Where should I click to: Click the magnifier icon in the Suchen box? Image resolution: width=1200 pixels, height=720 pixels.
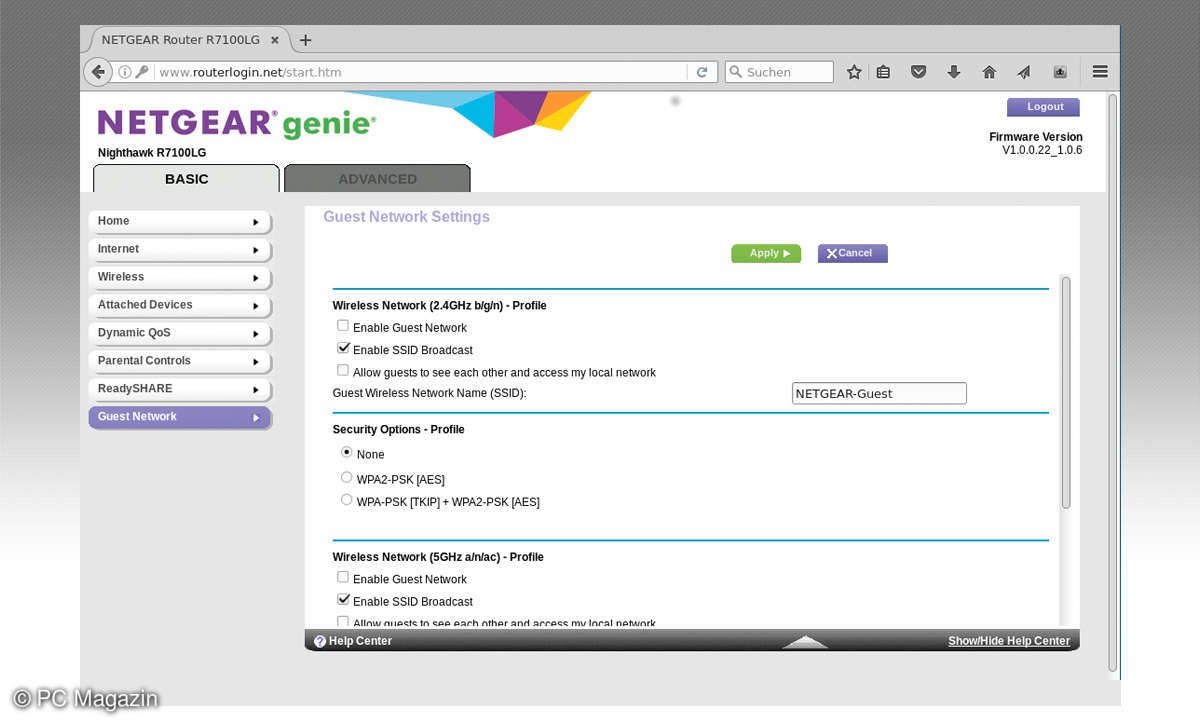736,72
